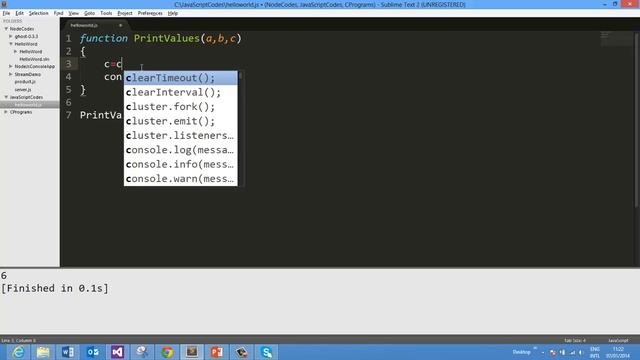
Task: Open server.js in the sidebar
Action: [x=23, y=89]
